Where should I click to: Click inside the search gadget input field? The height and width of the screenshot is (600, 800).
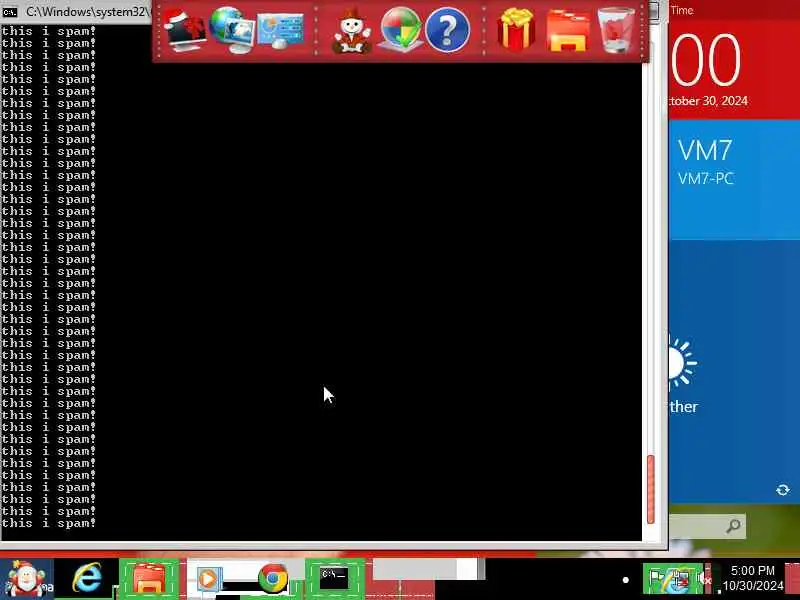pos(696,526)
